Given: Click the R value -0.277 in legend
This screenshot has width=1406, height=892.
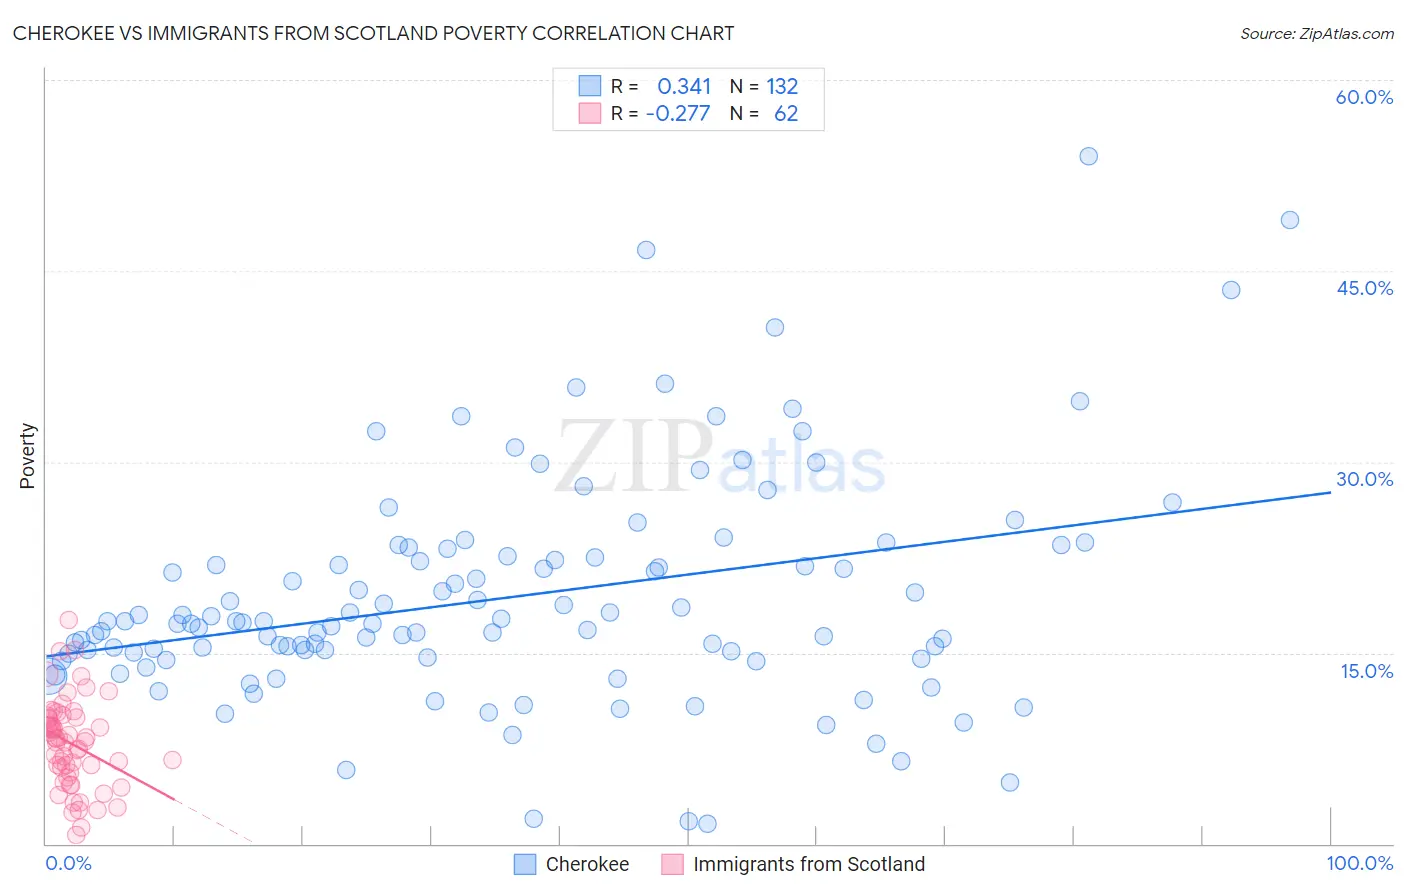Looking at the screenshot, I should tap(678, 113).
